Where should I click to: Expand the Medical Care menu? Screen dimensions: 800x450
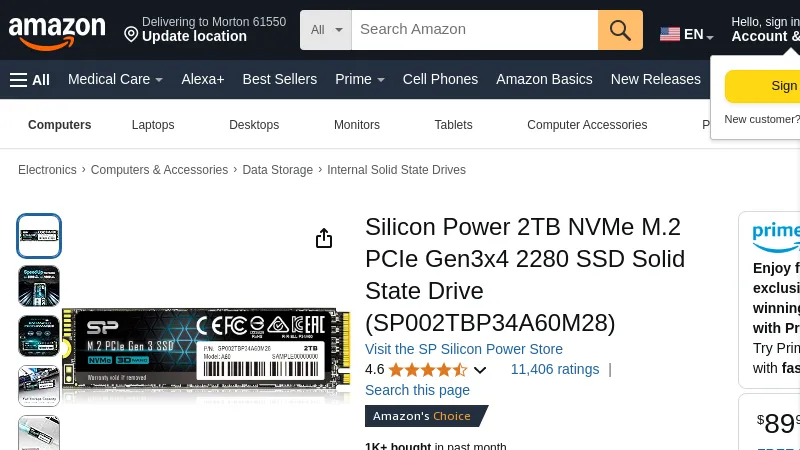coord(115,80)
